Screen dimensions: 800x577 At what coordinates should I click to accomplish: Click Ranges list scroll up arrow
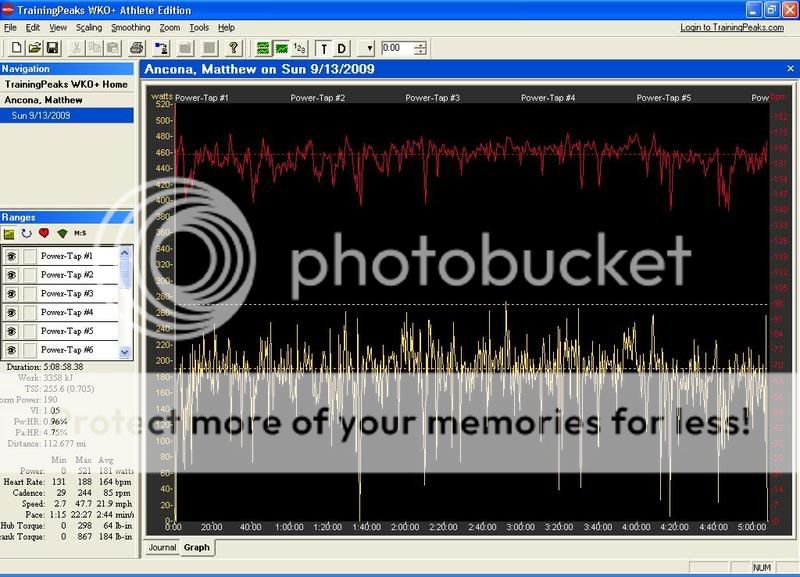[125, 253]
